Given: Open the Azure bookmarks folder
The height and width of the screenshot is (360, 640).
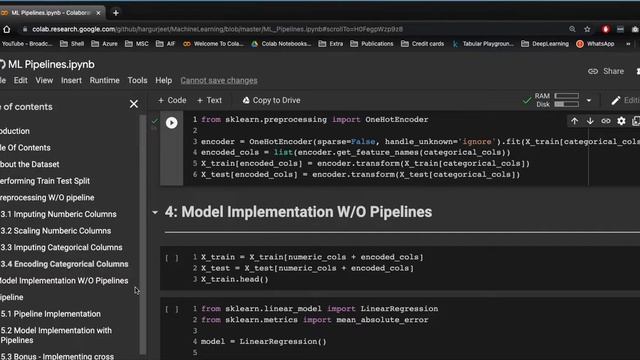Looking at the screenshot, I should pos(104,44).
